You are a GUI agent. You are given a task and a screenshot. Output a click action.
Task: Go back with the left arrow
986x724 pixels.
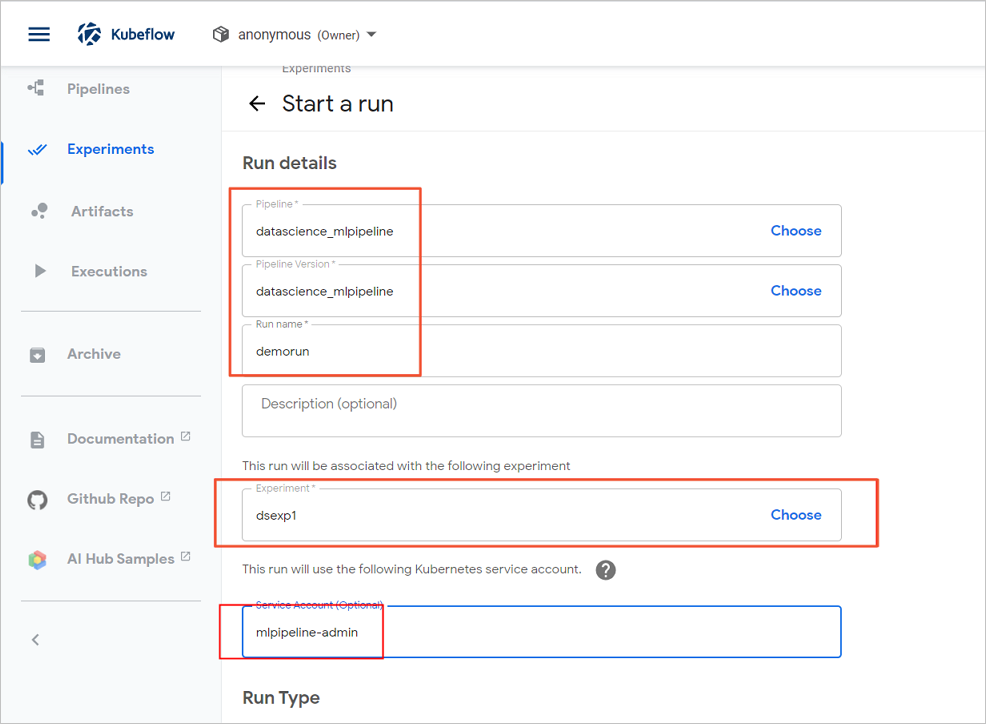click(x=257, y=104)
